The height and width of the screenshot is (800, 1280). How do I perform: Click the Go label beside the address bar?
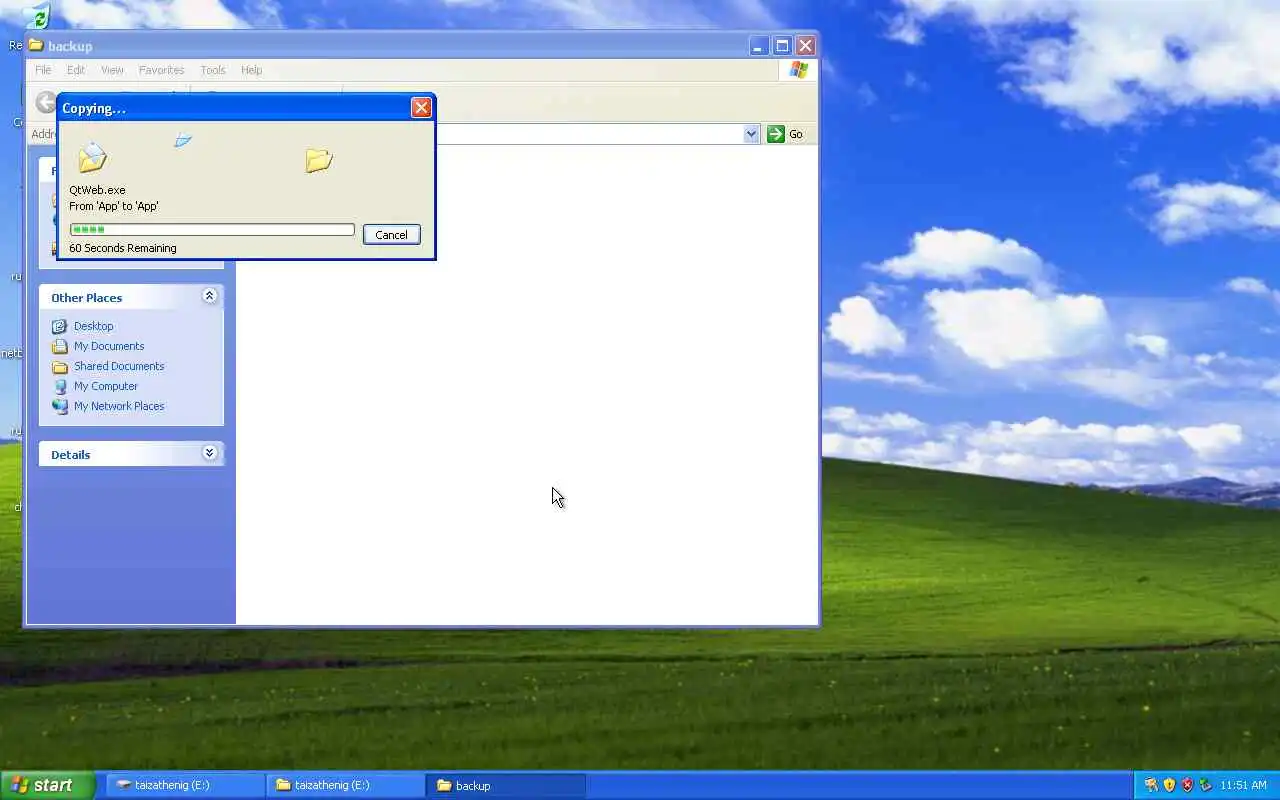pos(796,134)
